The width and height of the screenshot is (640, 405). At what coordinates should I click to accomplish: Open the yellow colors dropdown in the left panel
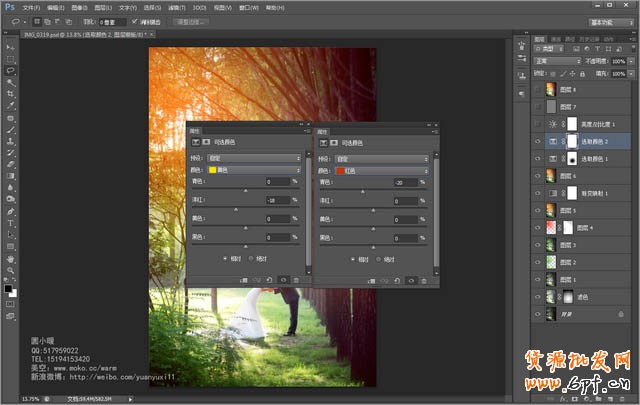(254, 170)
